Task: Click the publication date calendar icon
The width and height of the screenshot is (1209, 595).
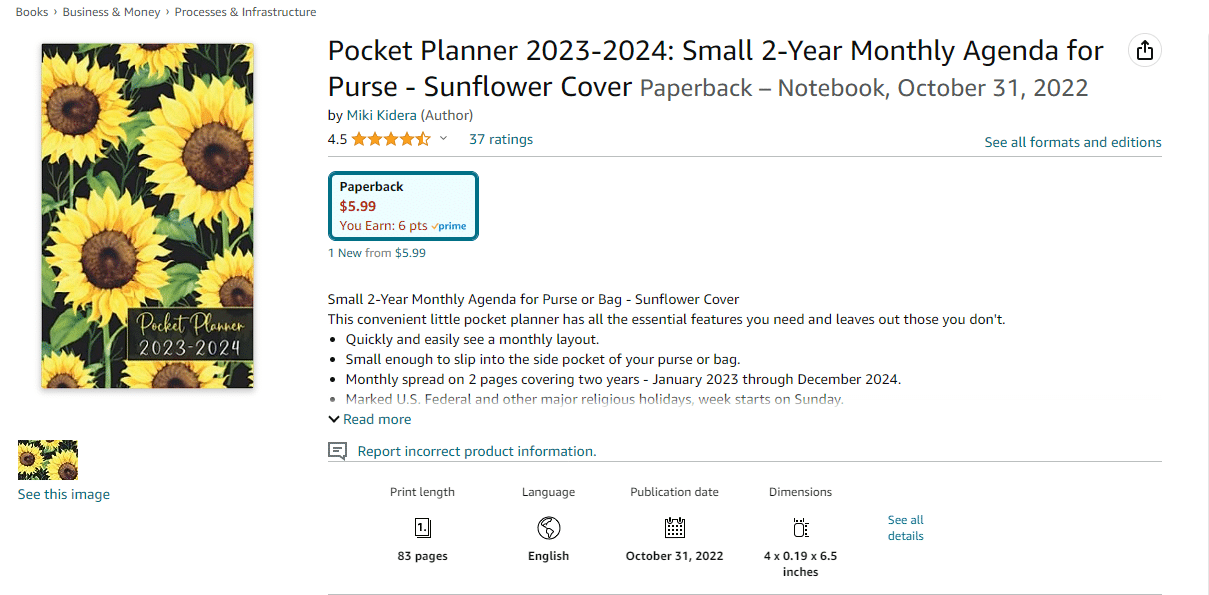Action: (x=675, y=528)
